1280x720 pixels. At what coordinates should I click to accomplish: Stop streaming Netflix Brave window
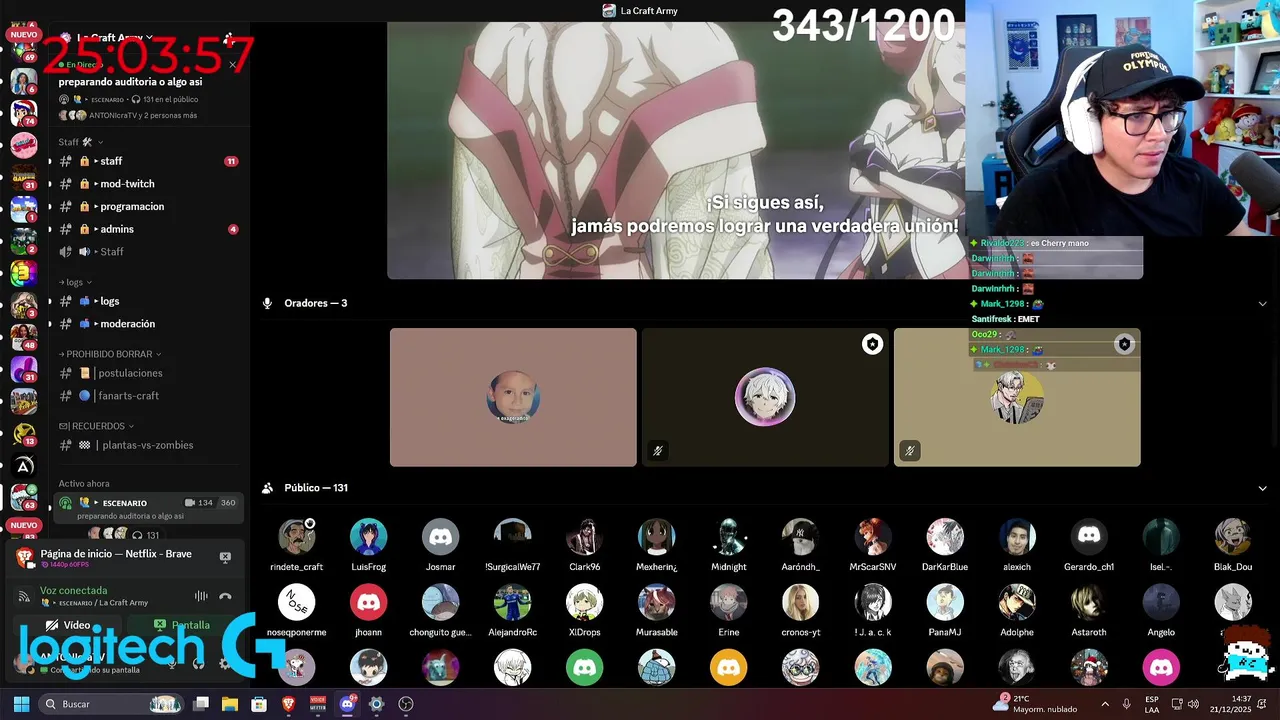[x=225, y=557]
